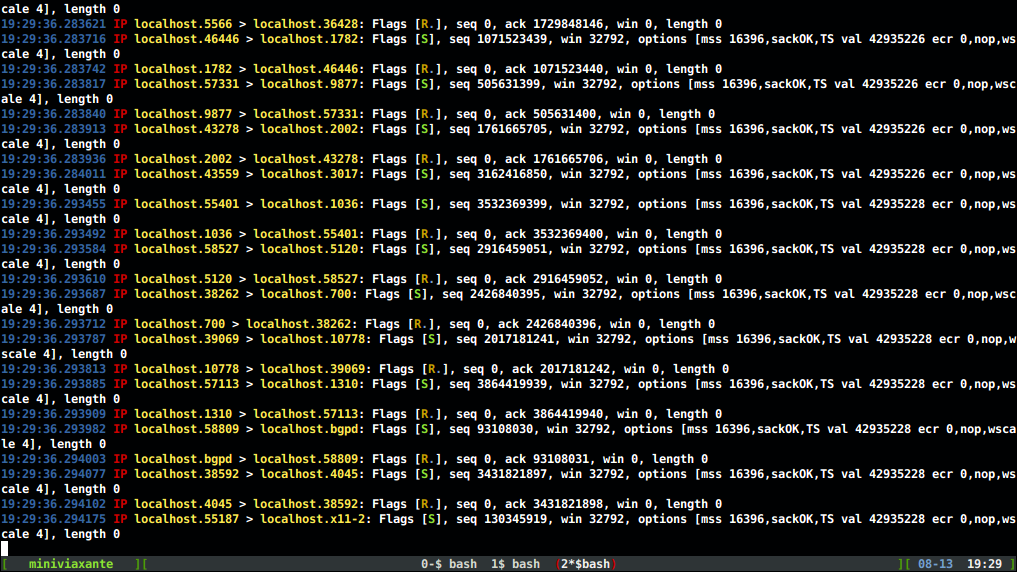Click 'ack 1761665706' value
1017x572 pixels.
[x=554, y=159]
